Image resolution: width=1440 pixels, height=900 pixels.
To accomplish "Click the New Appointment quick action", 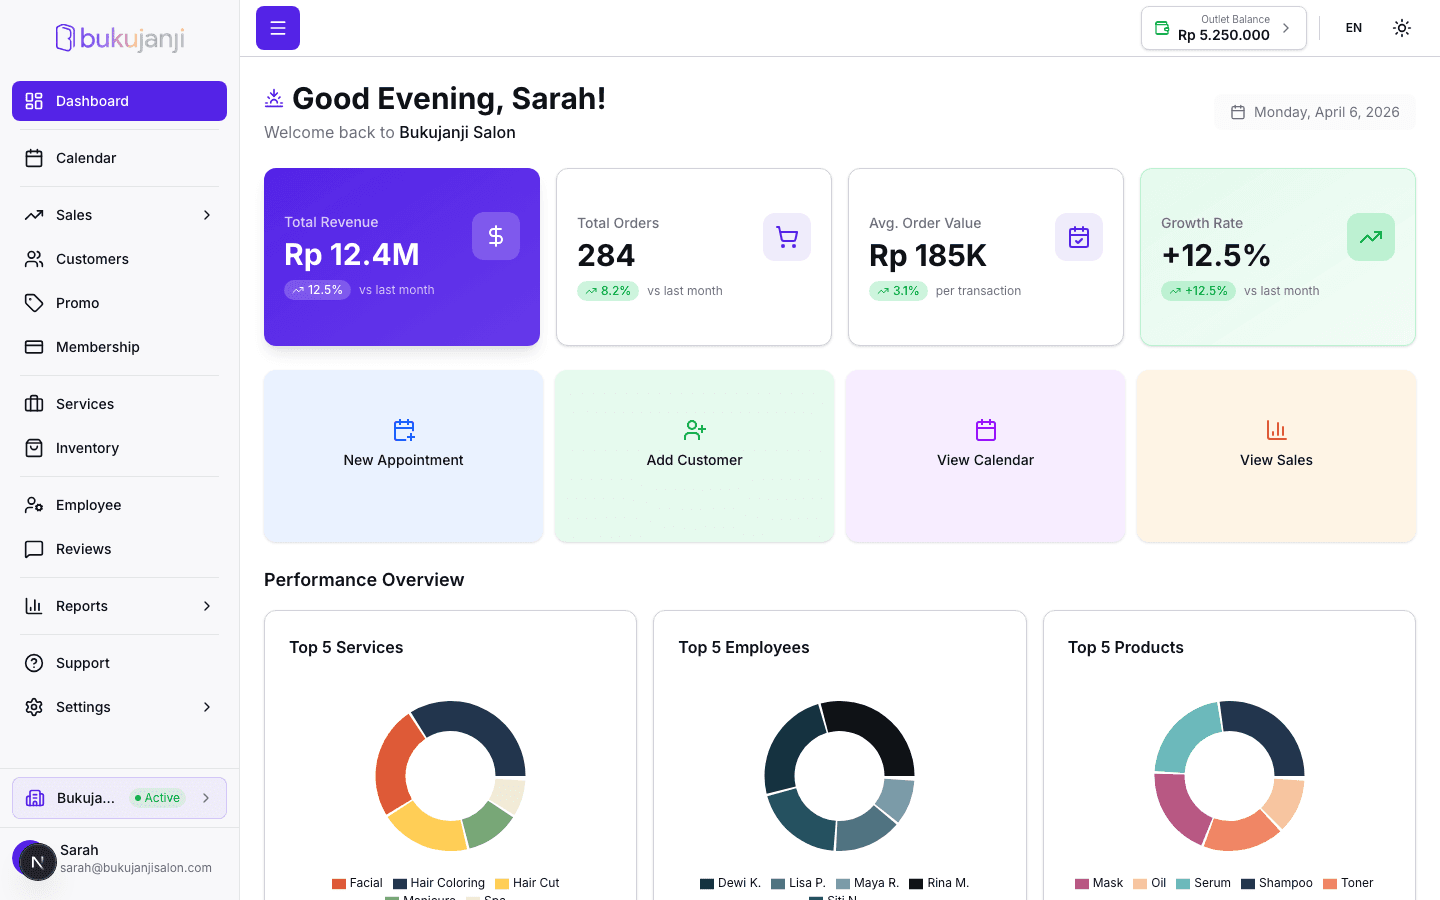I will pos(403,457).
